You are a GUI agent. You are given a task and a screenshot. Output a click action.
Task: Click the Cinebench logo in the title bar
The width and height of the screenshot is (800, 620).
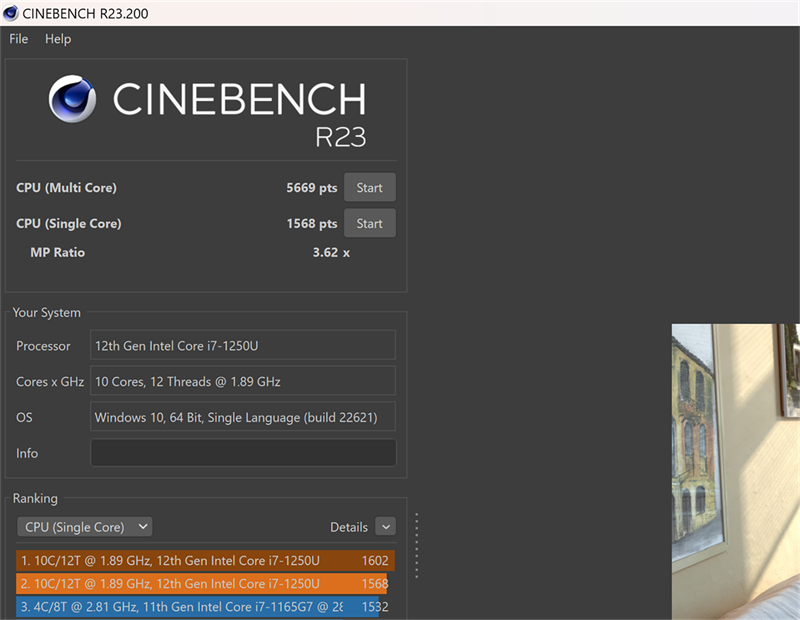pyautogui.click(x=12, y=13)
